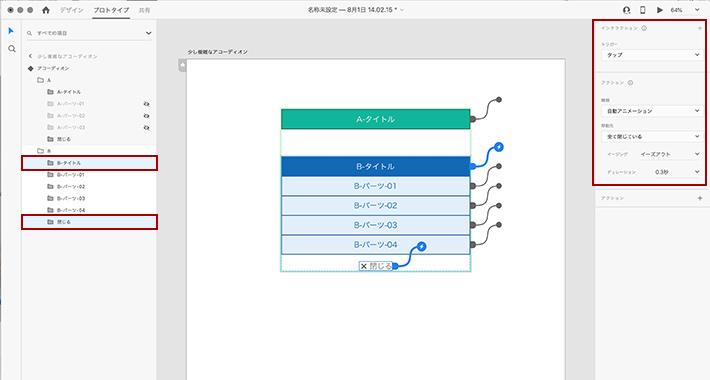
Task: Click the artboard home screen marker
Action: [x=182, y=65]
